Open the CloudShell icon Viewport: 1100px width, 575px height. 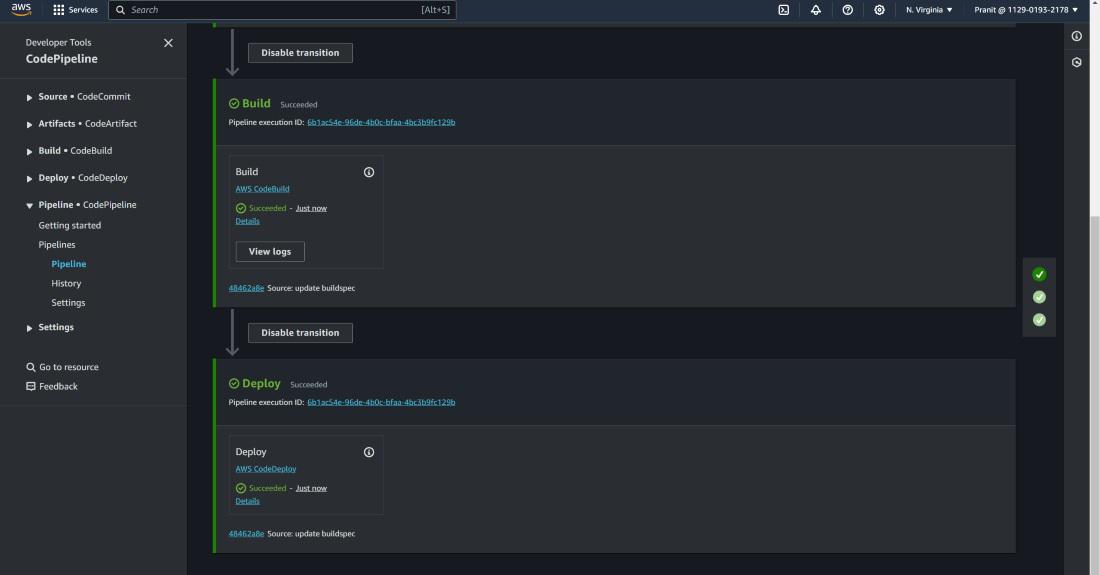pos(784,10)
